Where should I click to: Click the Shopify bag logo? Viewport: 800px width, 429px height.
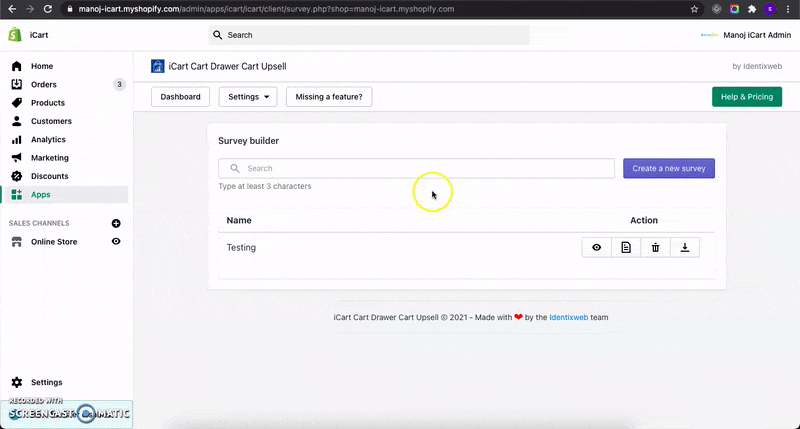pos(15,35)
